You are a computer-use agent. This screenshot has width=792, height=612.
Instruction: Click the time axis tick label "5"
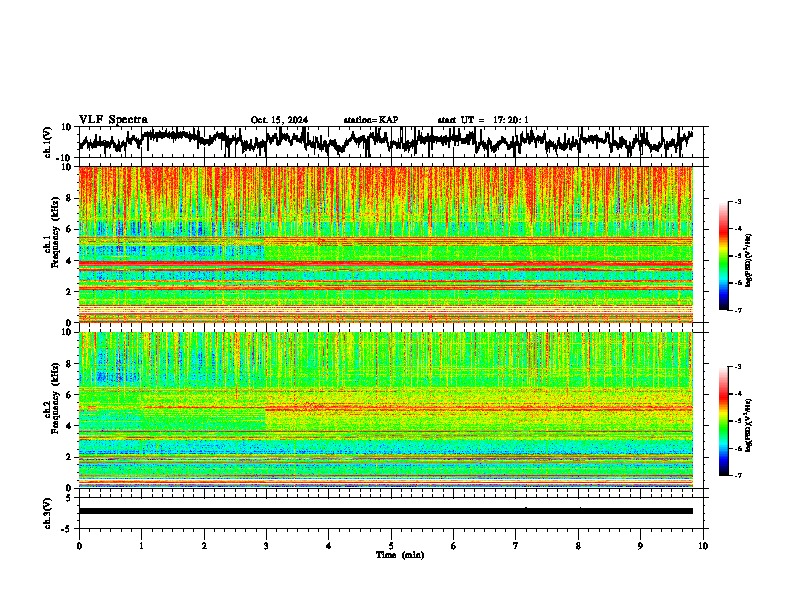(x=391, y=546)
